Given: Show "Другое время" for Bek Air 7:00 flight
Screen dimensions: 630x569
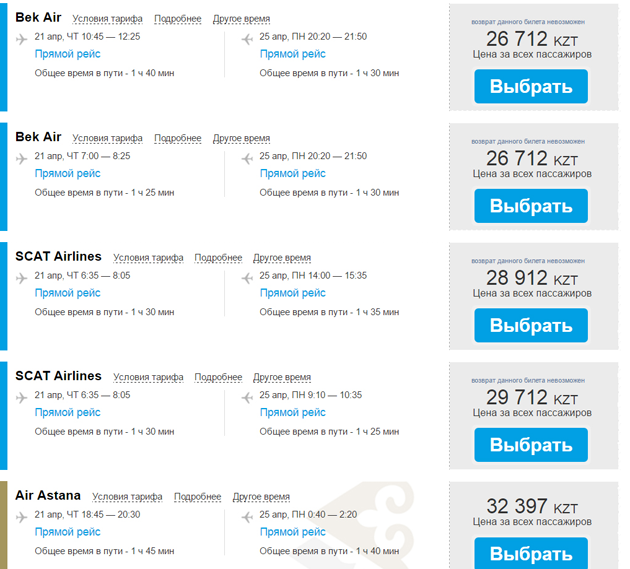Looking at the screenshot, I should 241,139.
